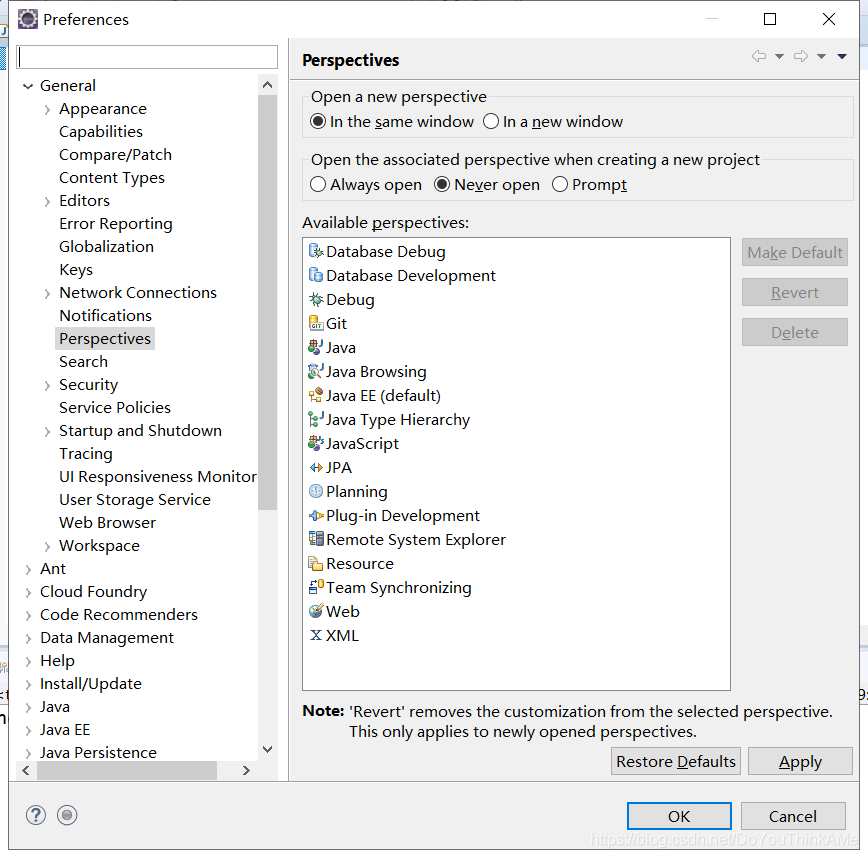Open the Compare/Patch preference page
Screen dimensions: 868x858
pyautogui.click(x=115, y=154)
